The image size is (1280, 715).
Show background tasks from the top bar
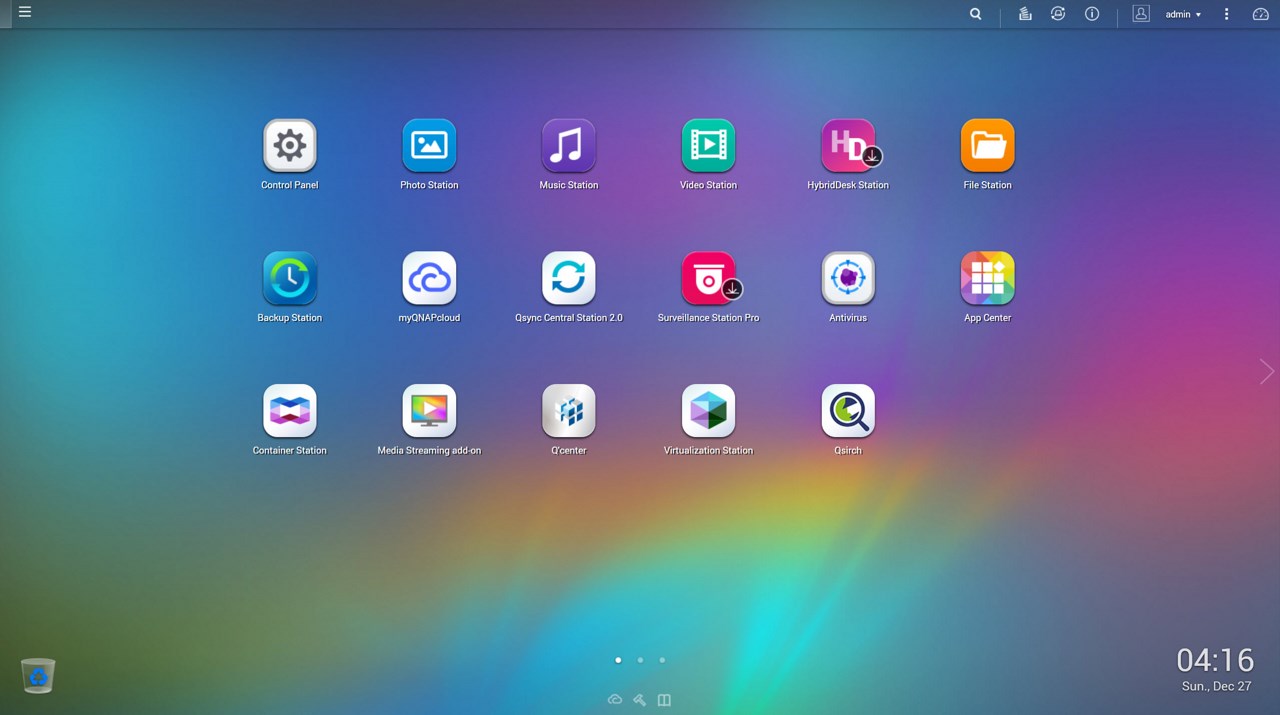coord(1025,14)
